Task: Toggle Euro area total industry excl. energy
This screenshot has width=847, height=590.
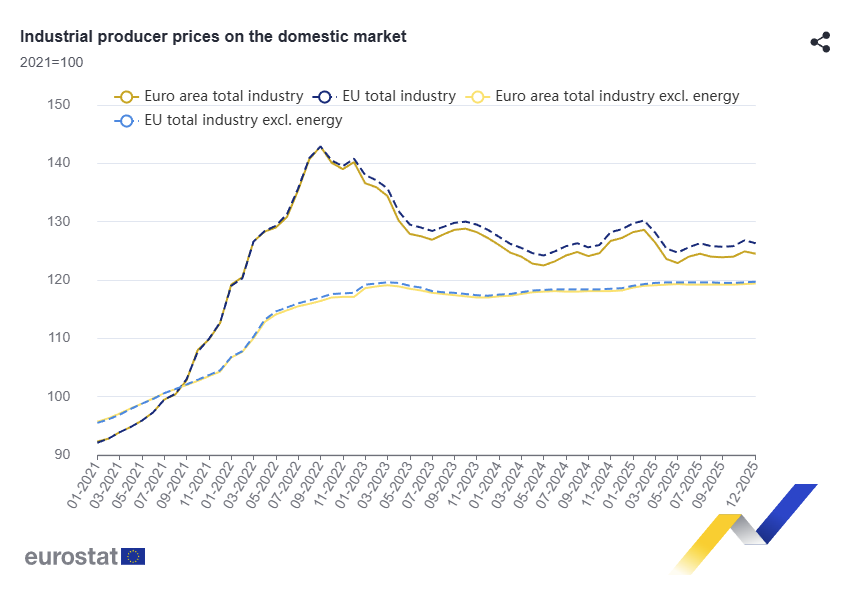Action: (x=617, y=96)
